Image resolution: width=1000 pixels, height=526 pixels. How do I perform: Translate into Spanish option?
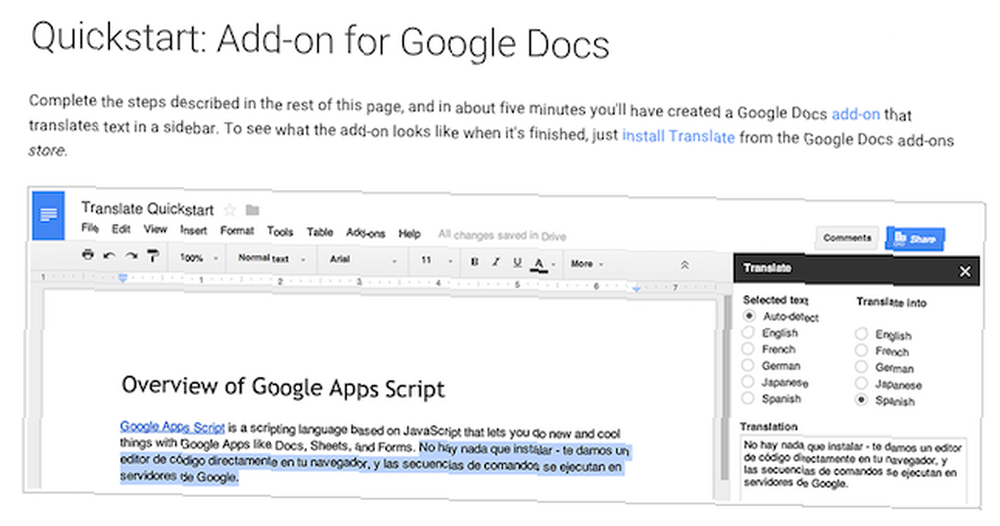tap(862, 400)
